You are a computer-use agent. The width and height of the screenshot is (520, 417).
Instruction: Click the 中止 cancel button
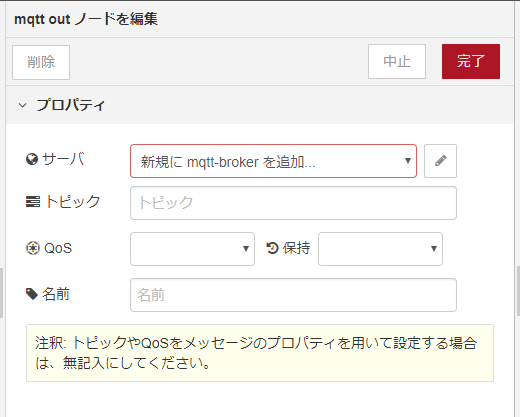[x=397, y=61]
